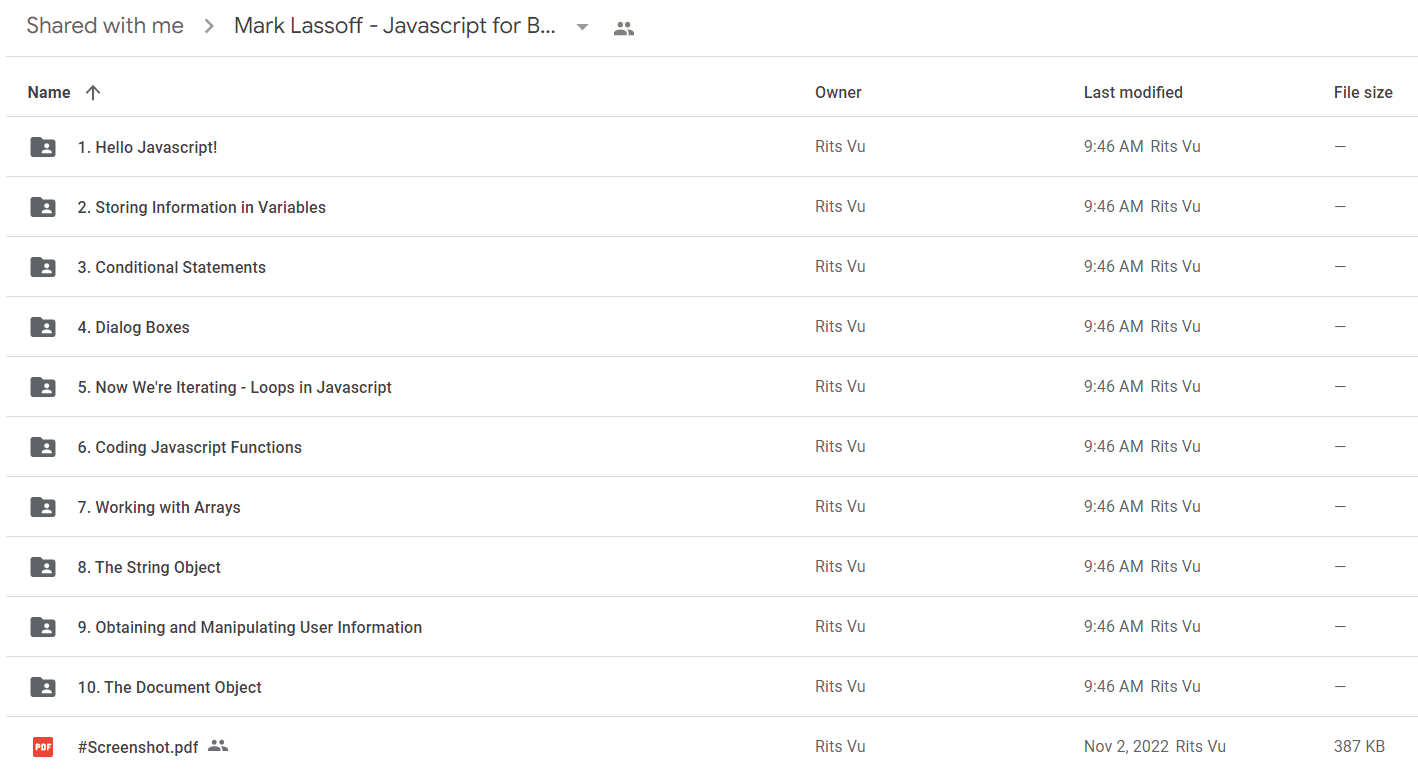Click the shared people icon next to folder title
The width and height of the screenshot is (1418, 773).
[624, 28]
